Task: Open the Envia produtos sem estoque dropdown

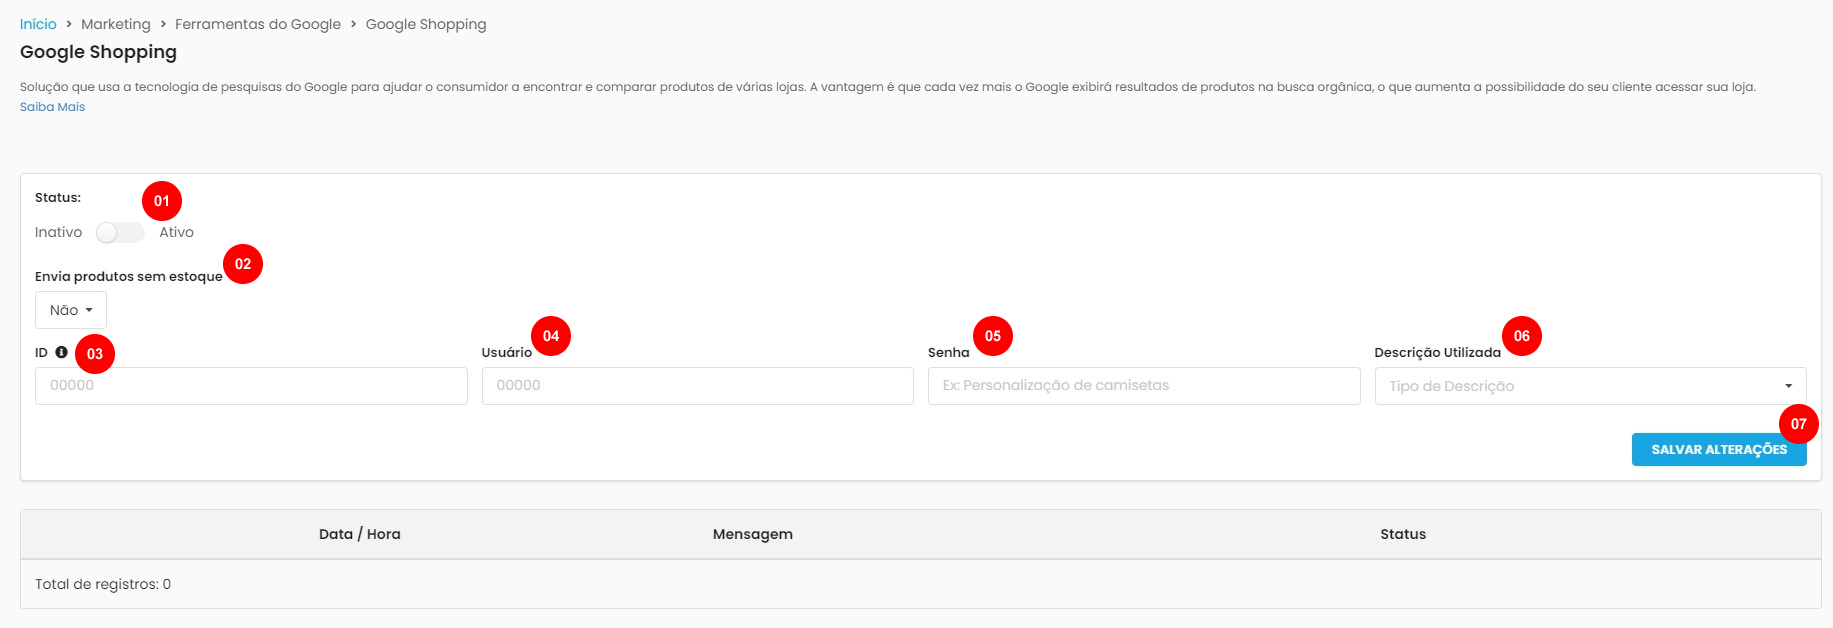Action: coord(71,310)
